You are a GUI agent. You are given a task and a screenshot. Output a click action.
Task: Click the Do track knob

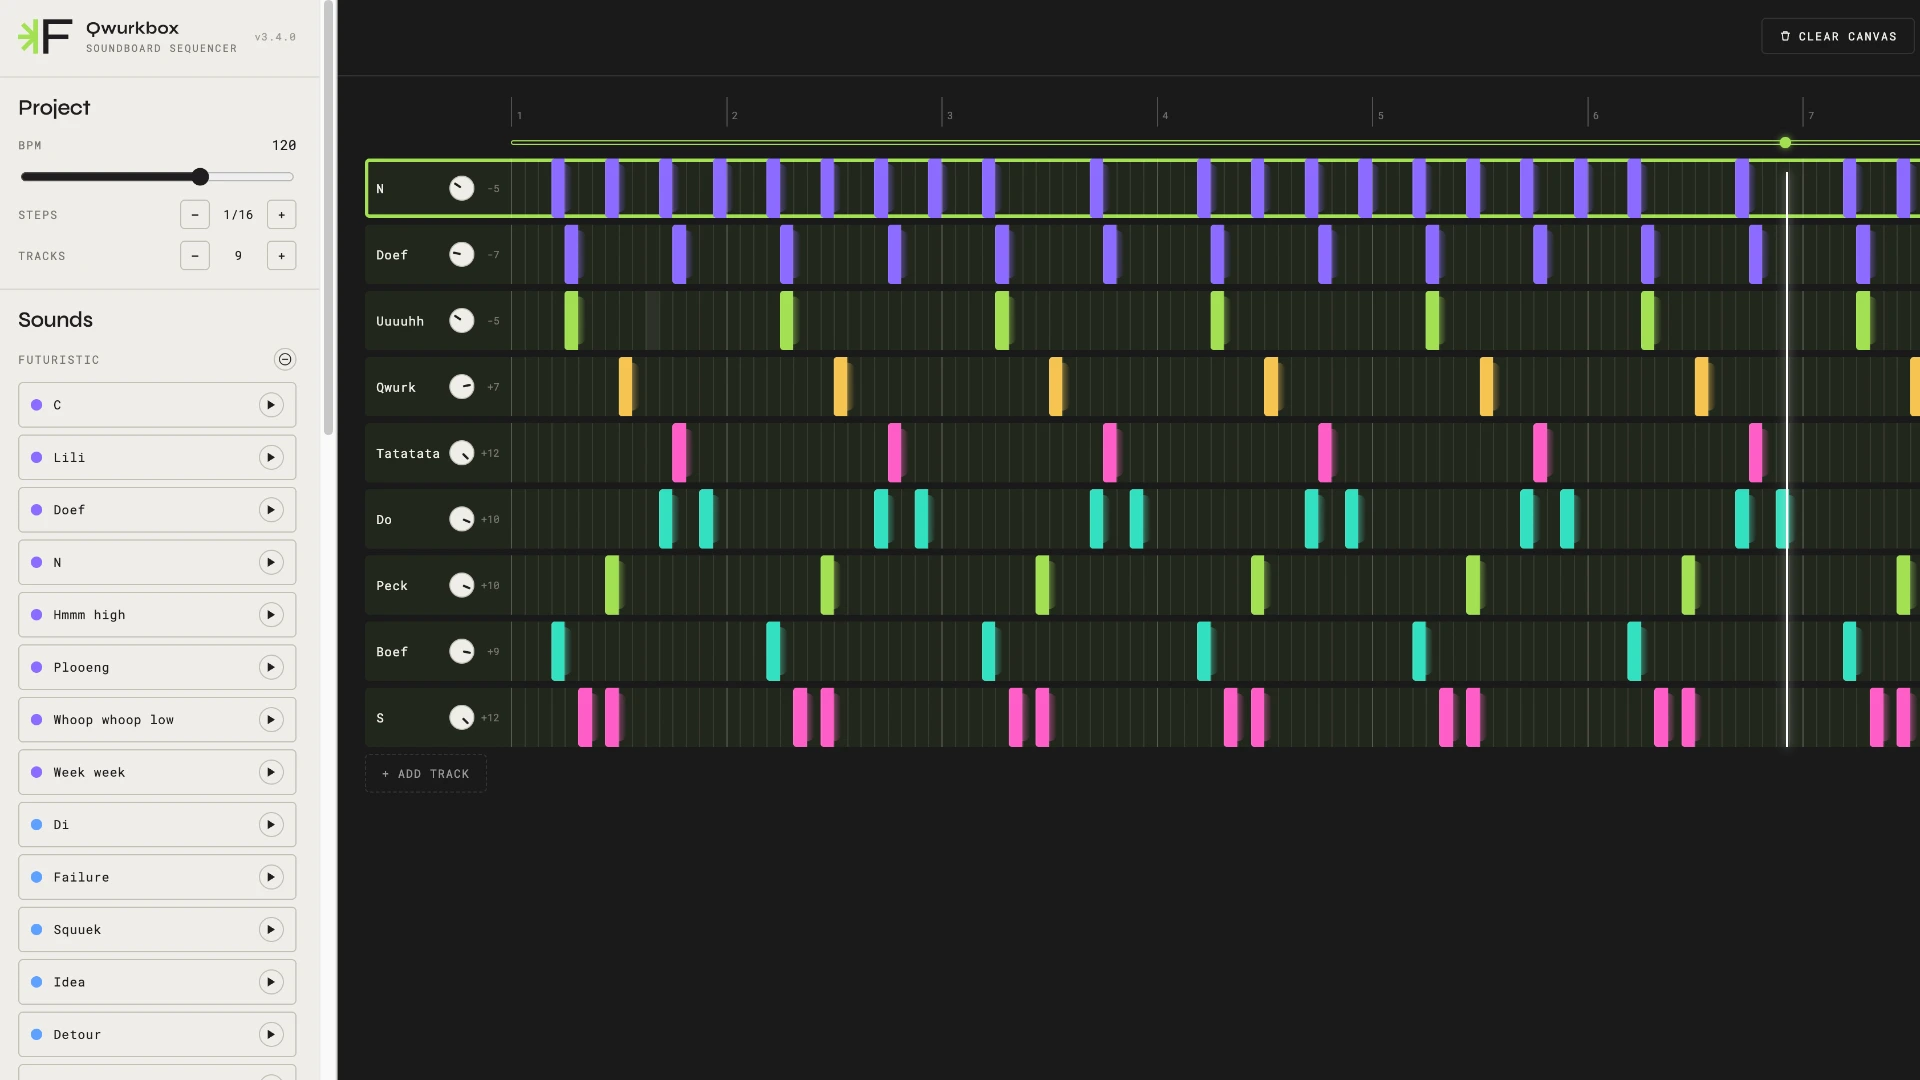(461, 519)
